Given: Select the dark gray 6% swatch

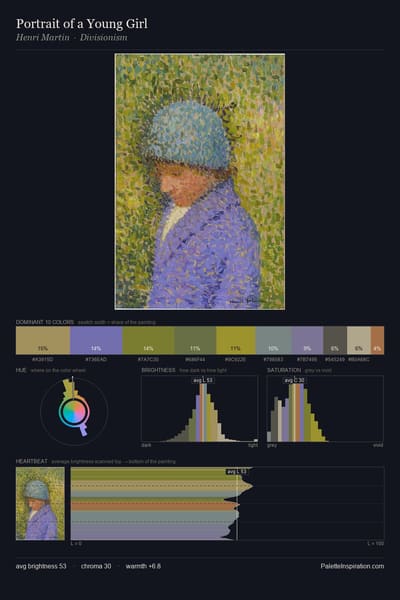Looking at the screenshot, I should [335, 340].
